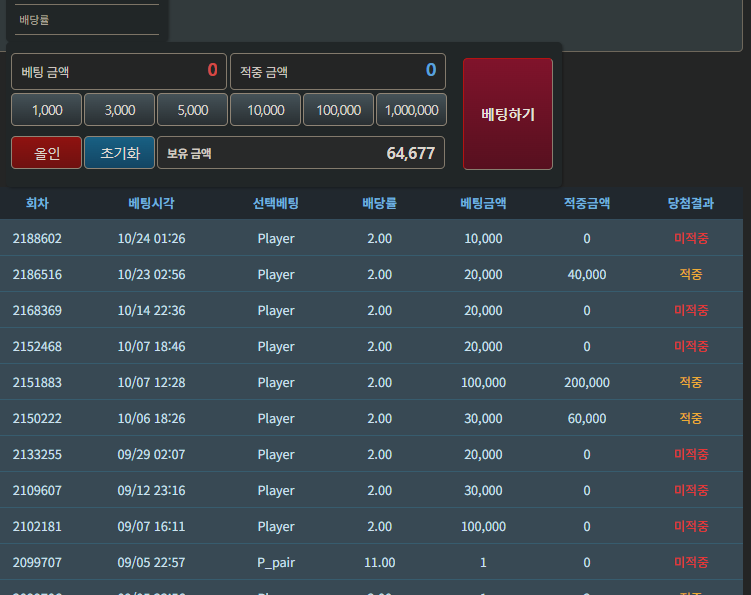Select round number 2168369

[37, 310]
